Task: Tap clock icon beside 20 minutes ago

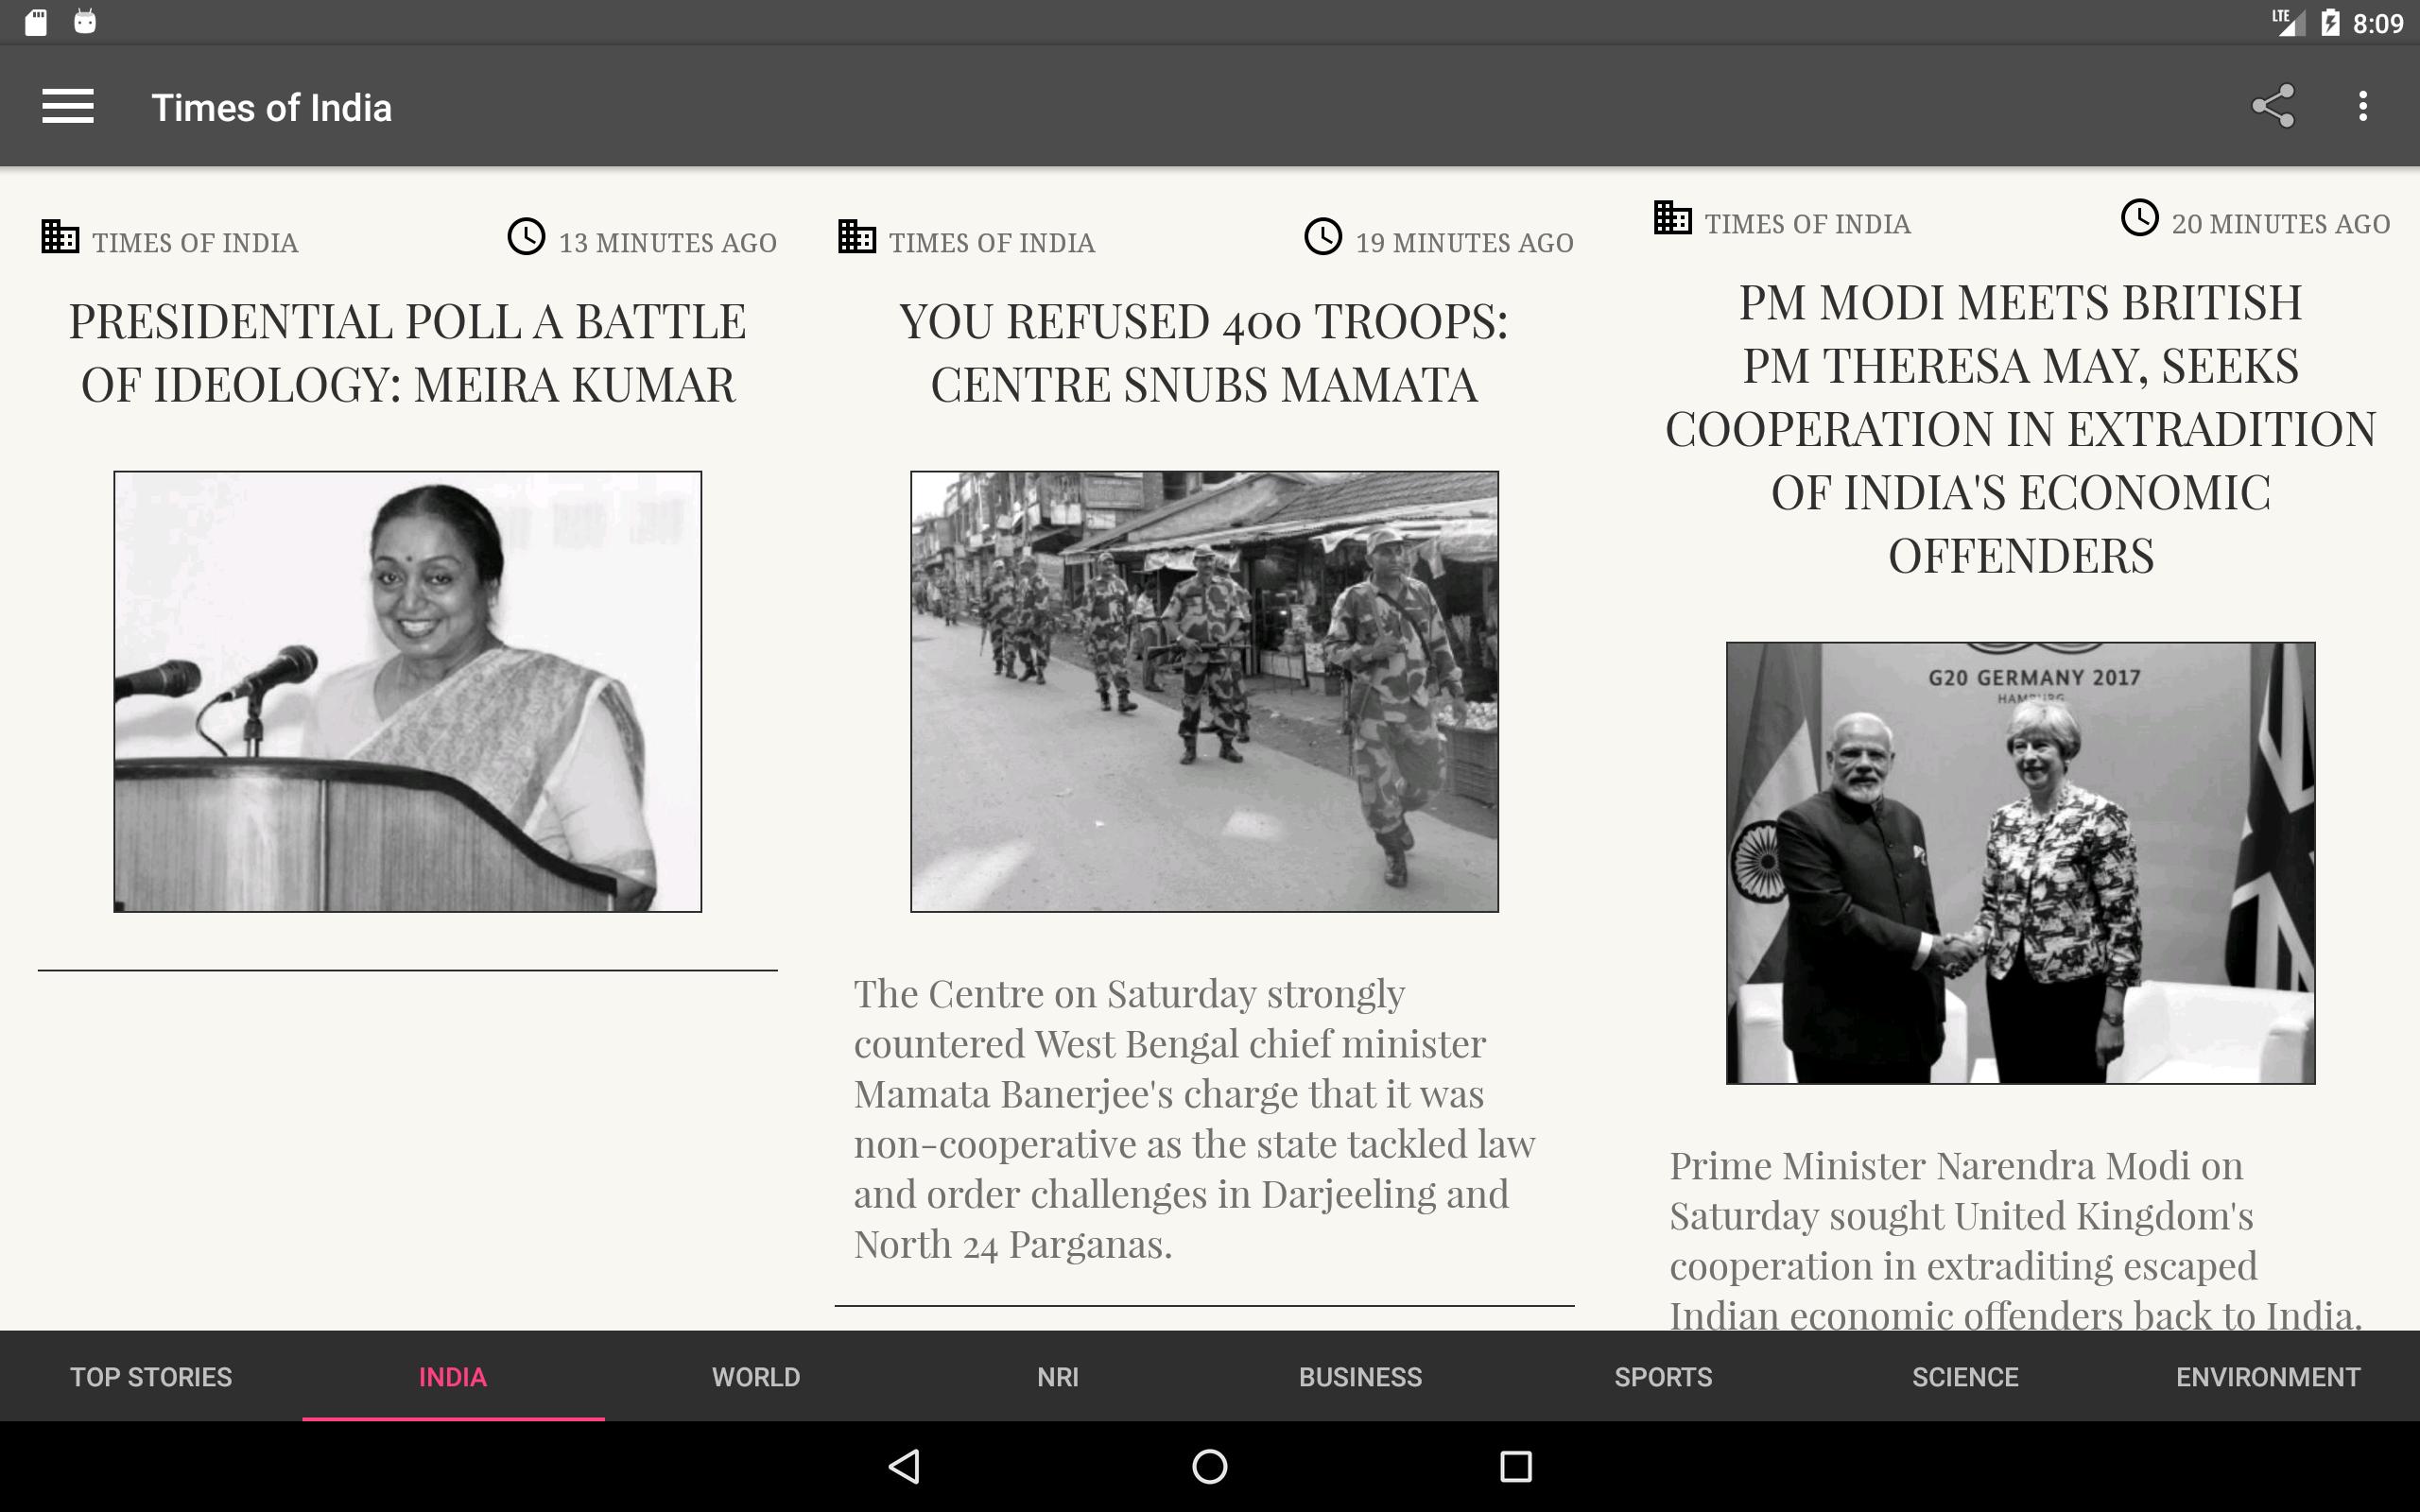Action: 2139,218
